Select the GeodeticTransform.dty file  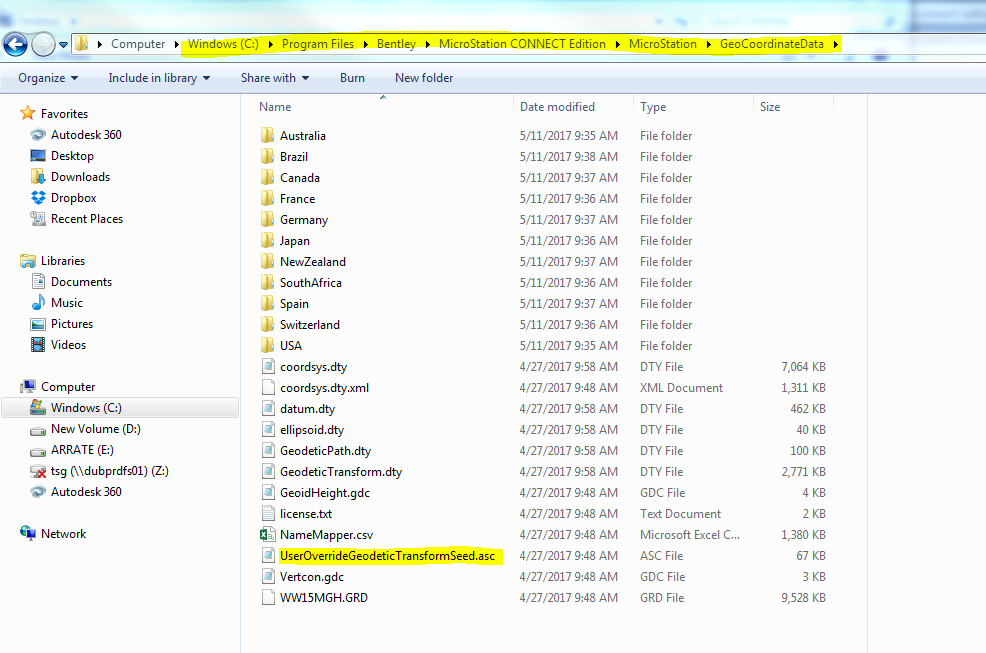(x=331, y=472)
